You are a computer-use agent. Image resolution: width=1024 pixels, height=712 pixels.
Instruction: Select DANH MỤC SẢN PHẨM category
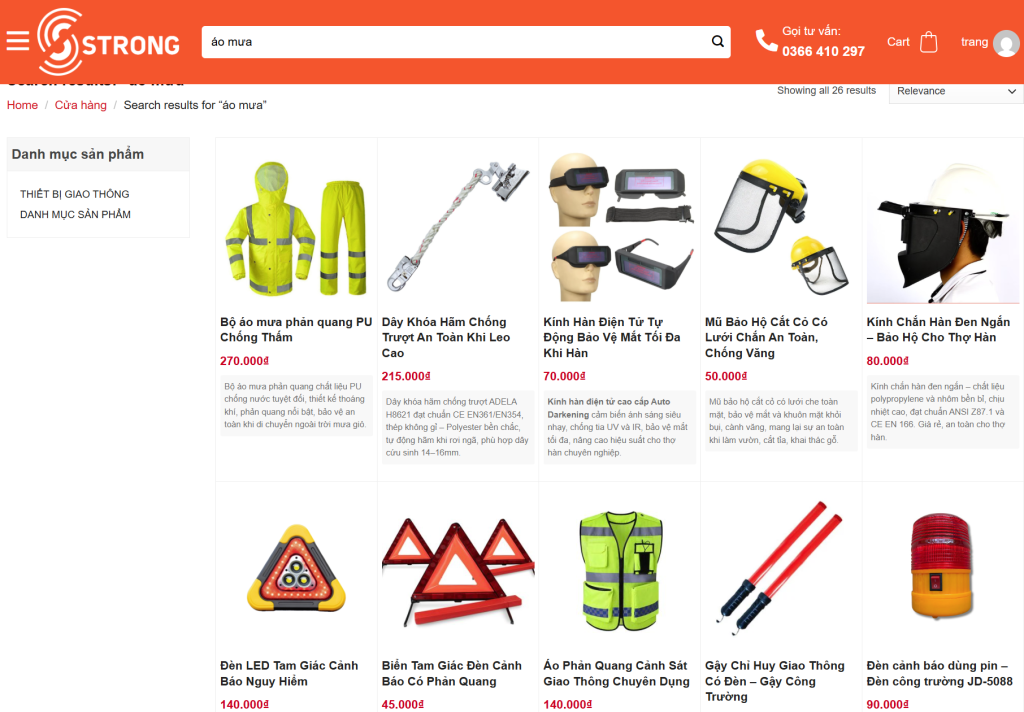tap(75, 214)
